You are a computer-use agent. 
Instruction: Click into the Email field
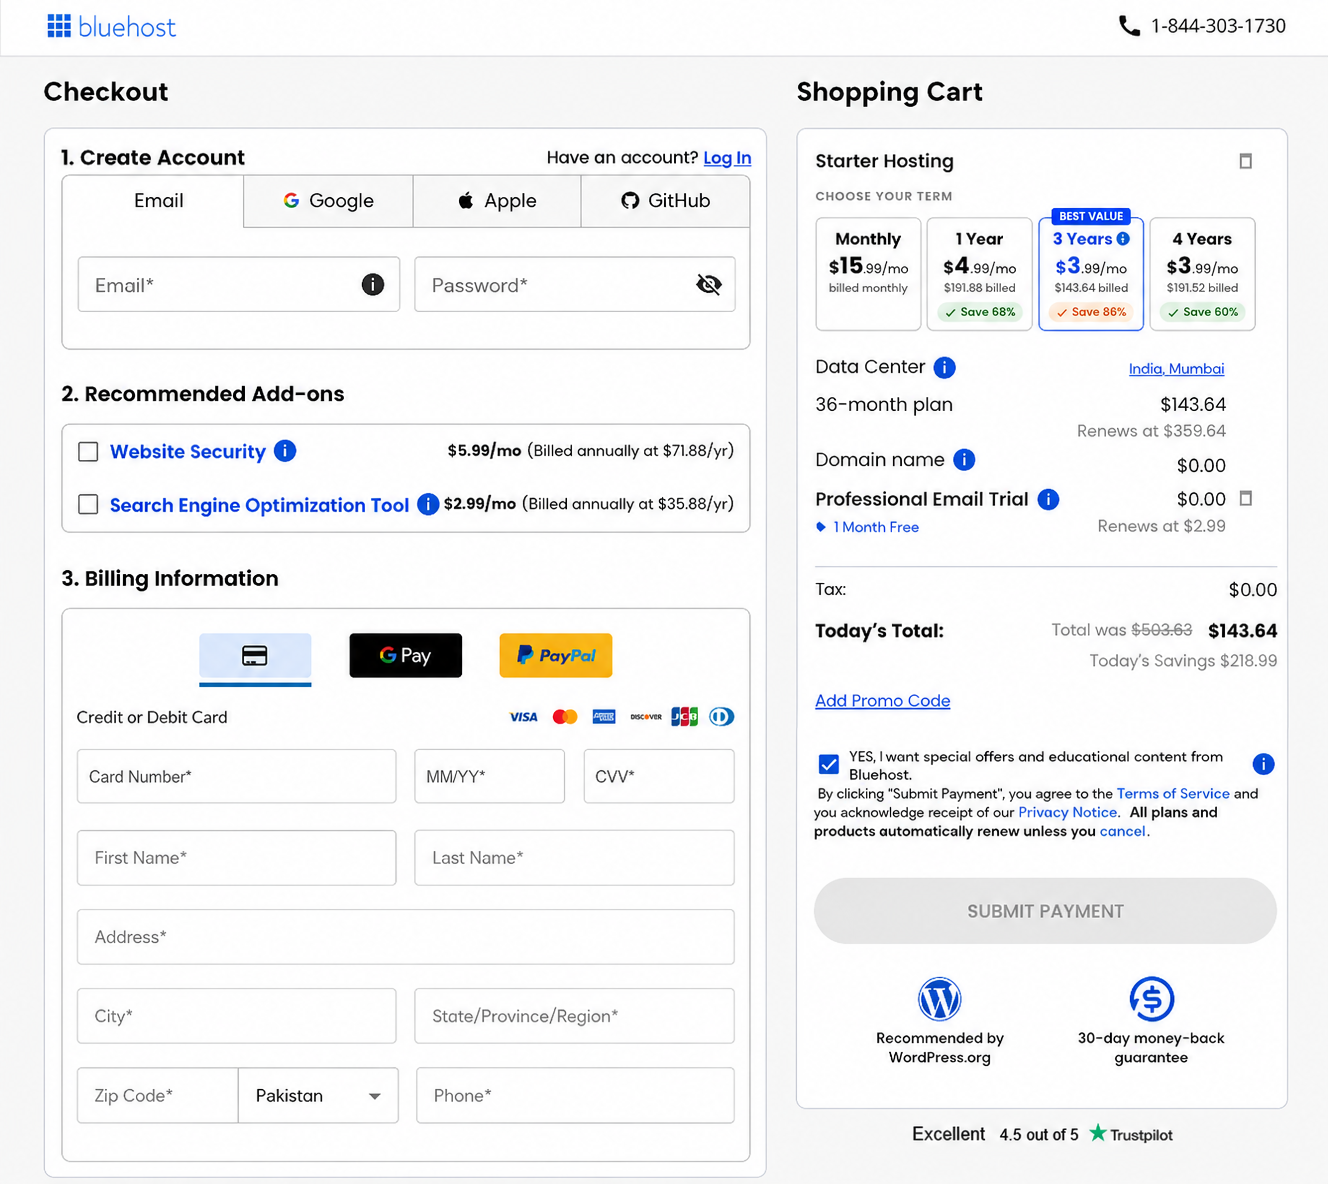pos(238,285)
